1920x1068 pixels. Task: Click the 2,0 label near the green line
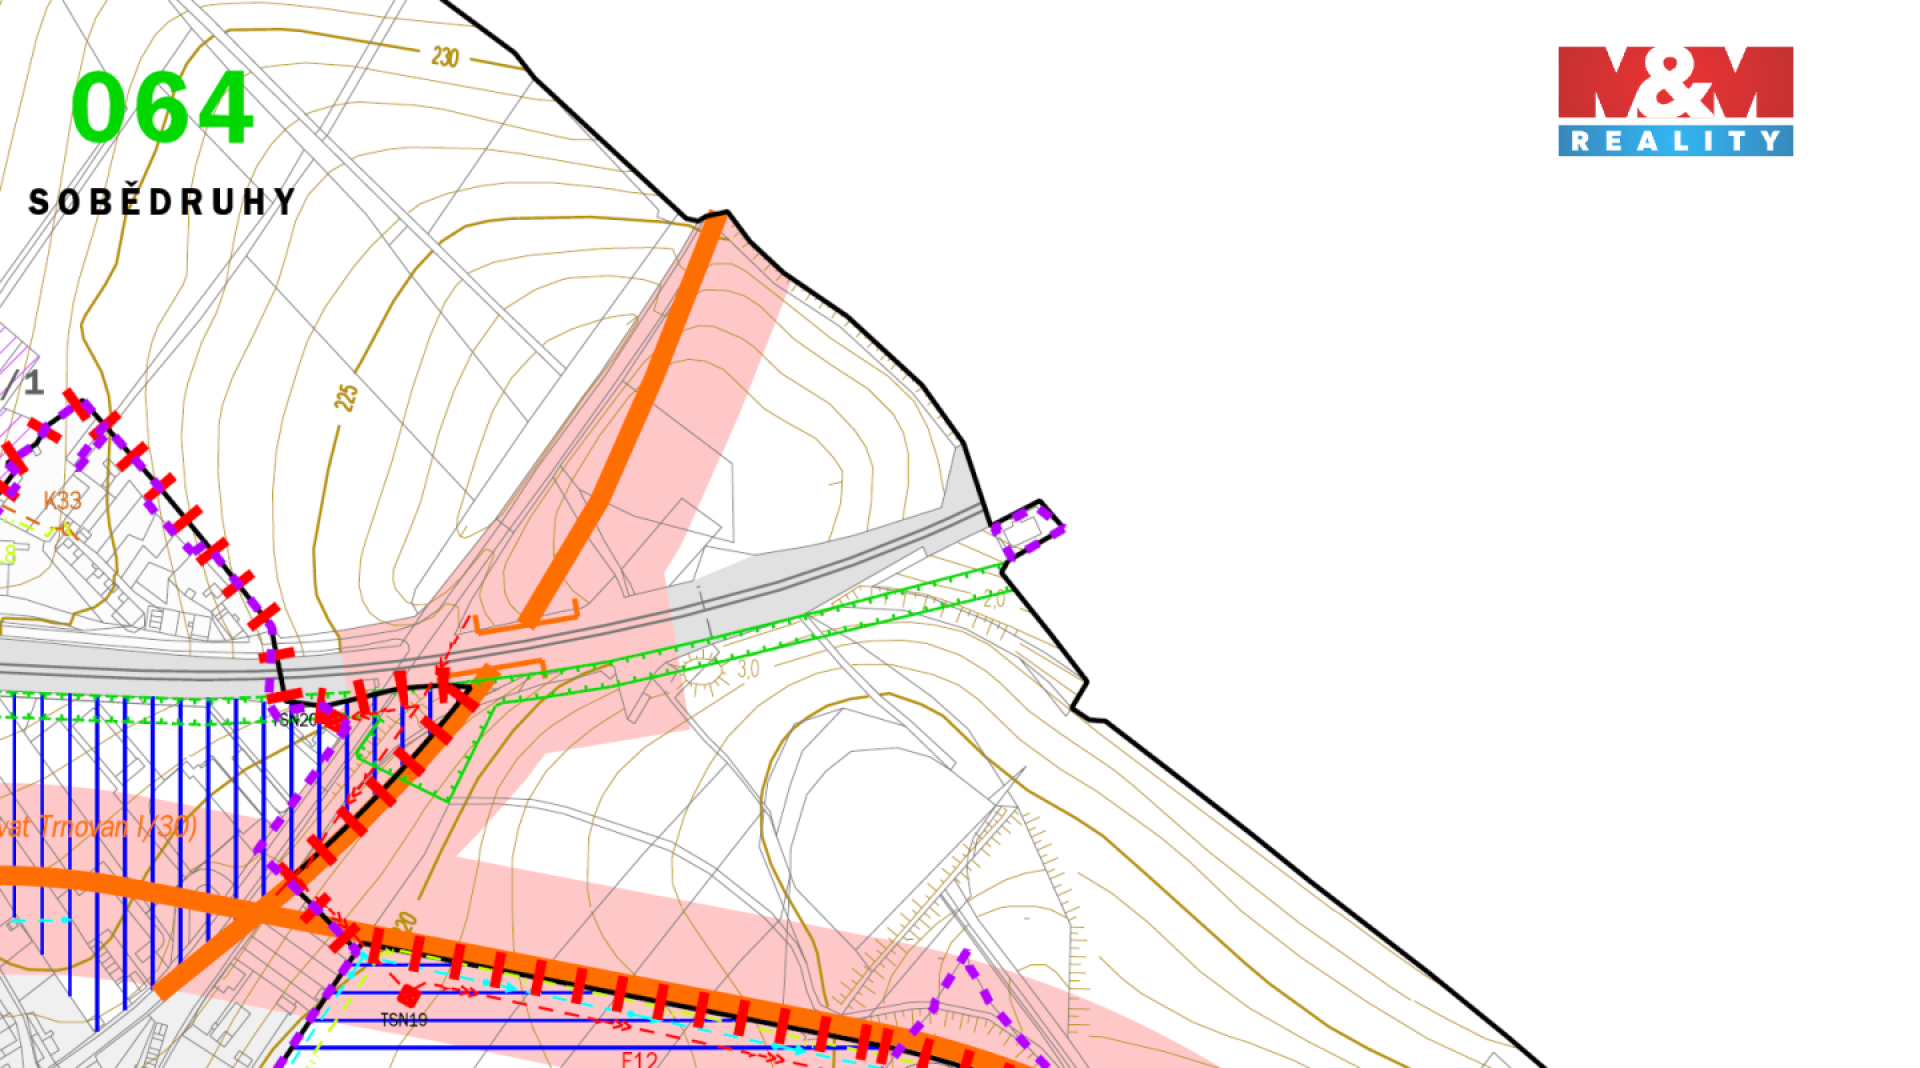[x=994, y=599]
